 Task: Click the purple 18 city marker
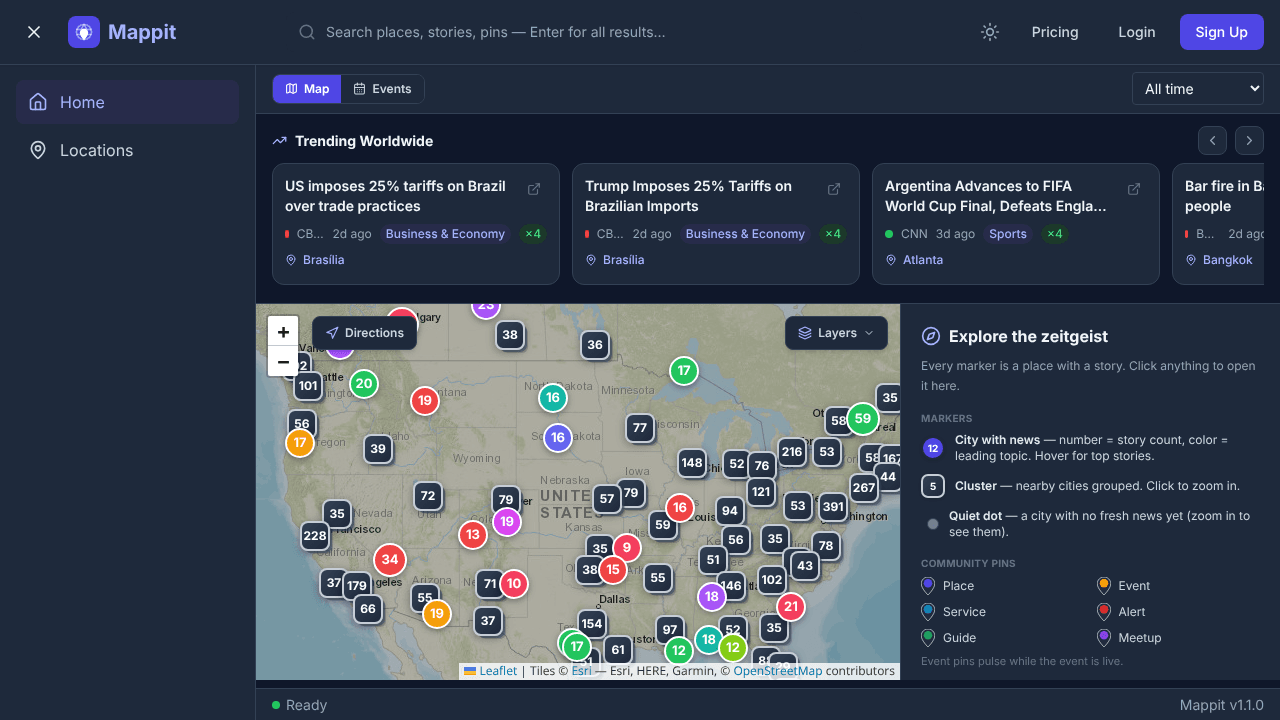[712, 598]
